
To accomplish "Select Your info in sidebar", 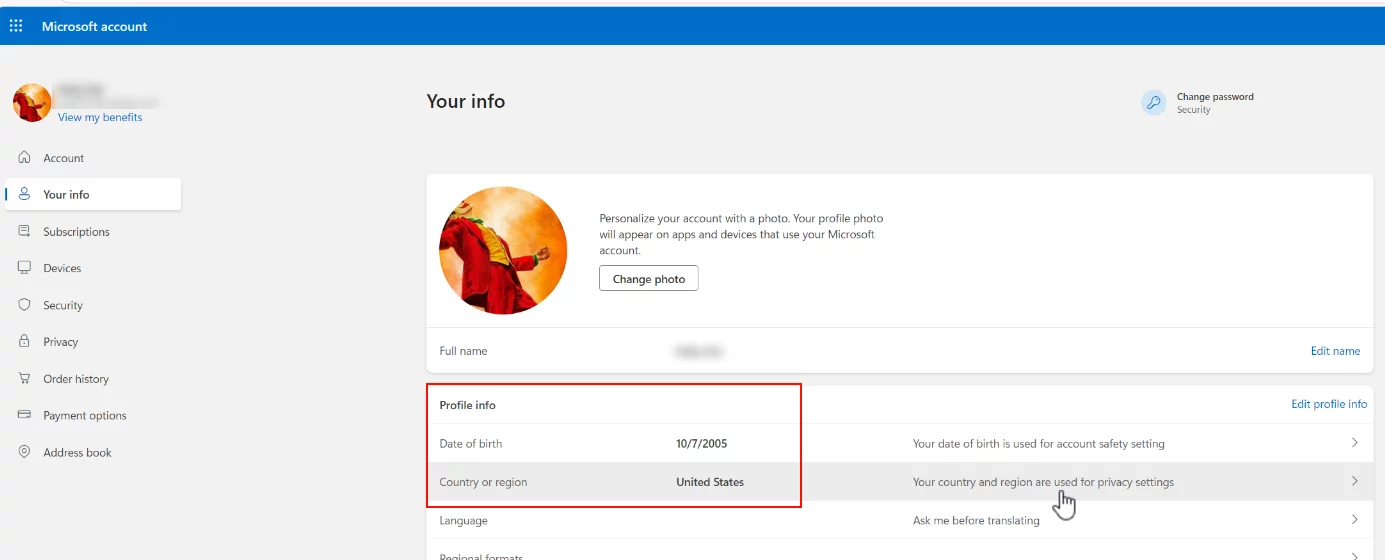I will tap(93, 194).
